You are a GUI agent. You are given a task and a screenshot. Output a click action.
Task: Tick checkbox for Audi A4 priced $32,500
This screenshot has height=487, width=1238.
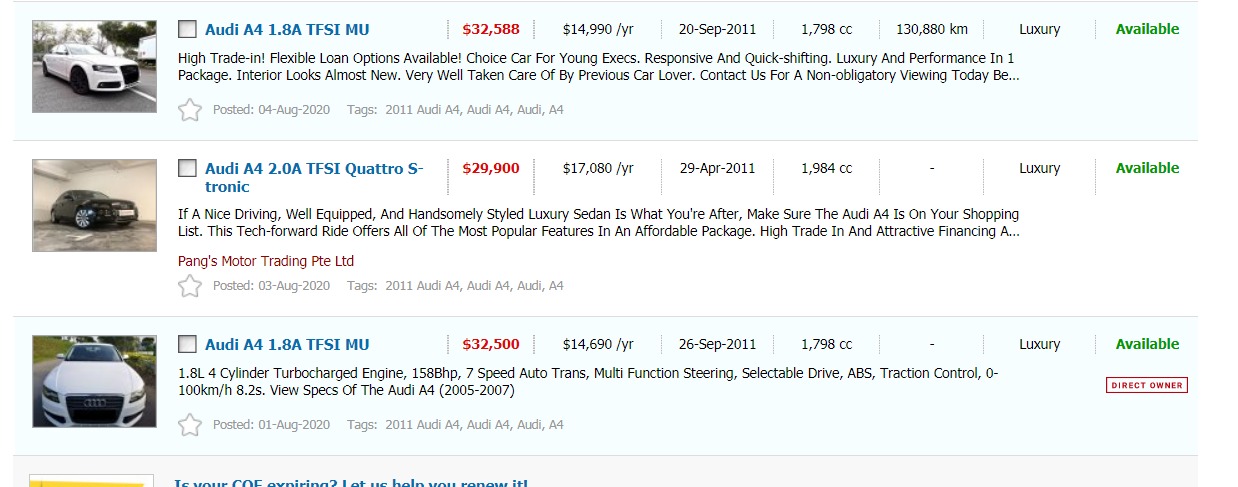187,344
